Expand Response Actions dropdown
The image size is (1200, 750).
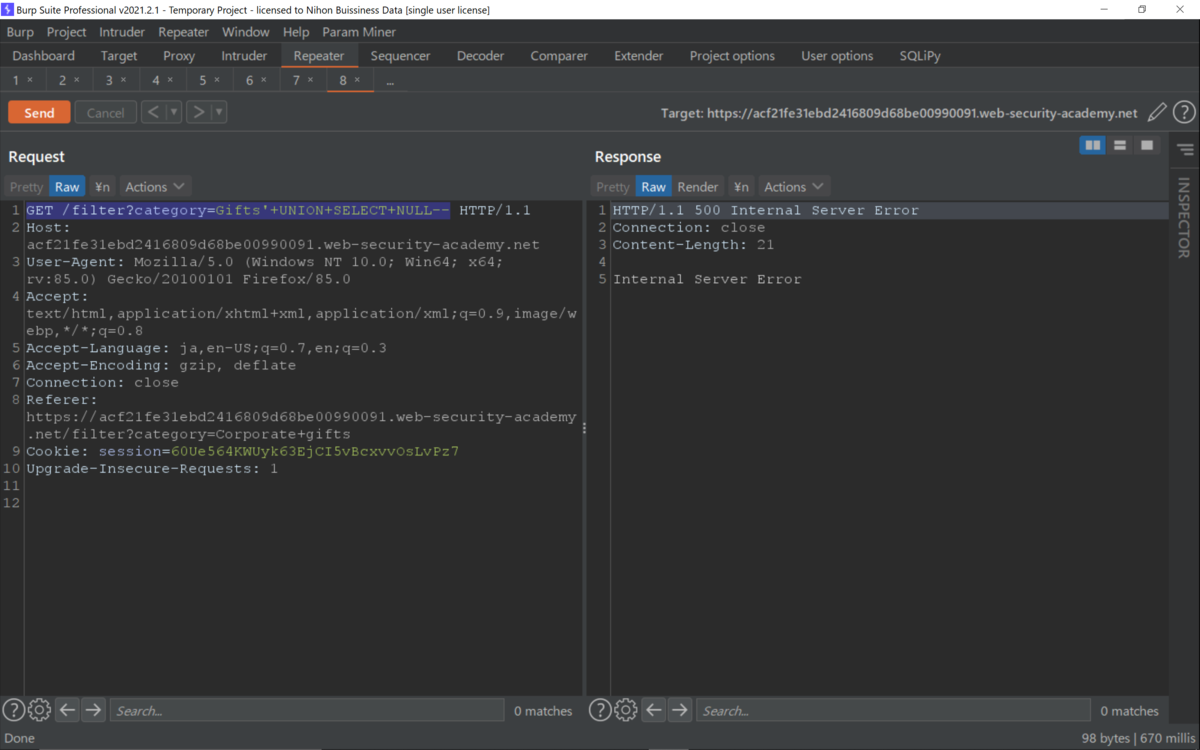coord(794,187)
